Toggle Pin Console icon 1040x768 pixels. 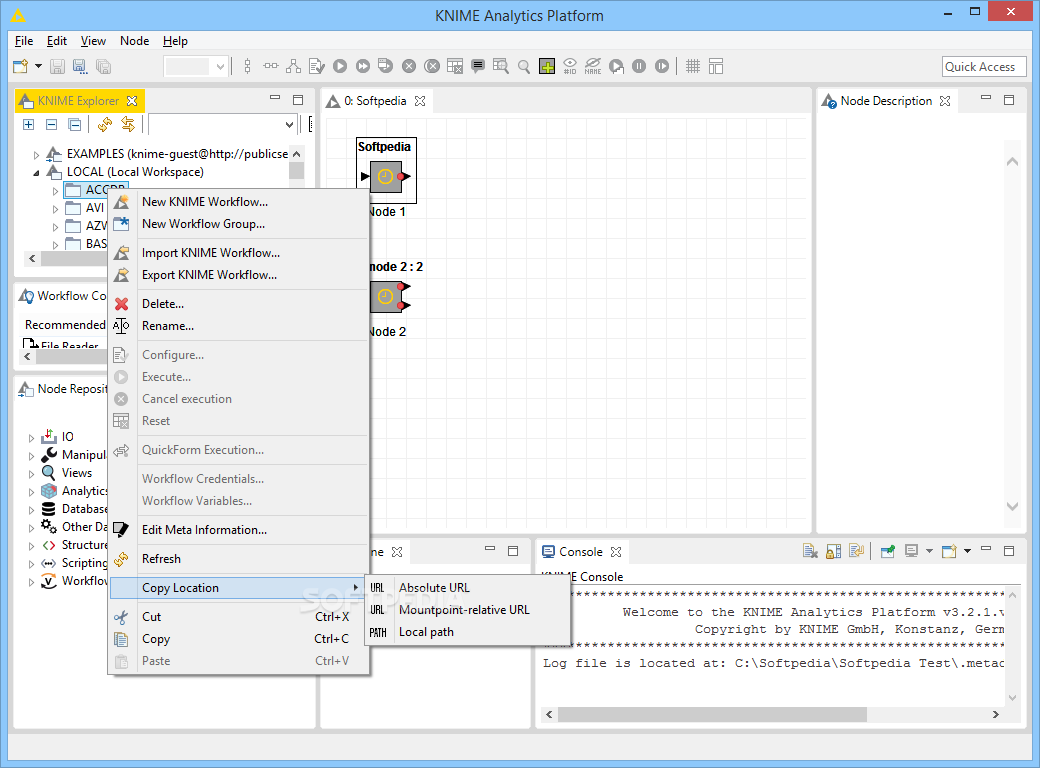pos(887,551)
